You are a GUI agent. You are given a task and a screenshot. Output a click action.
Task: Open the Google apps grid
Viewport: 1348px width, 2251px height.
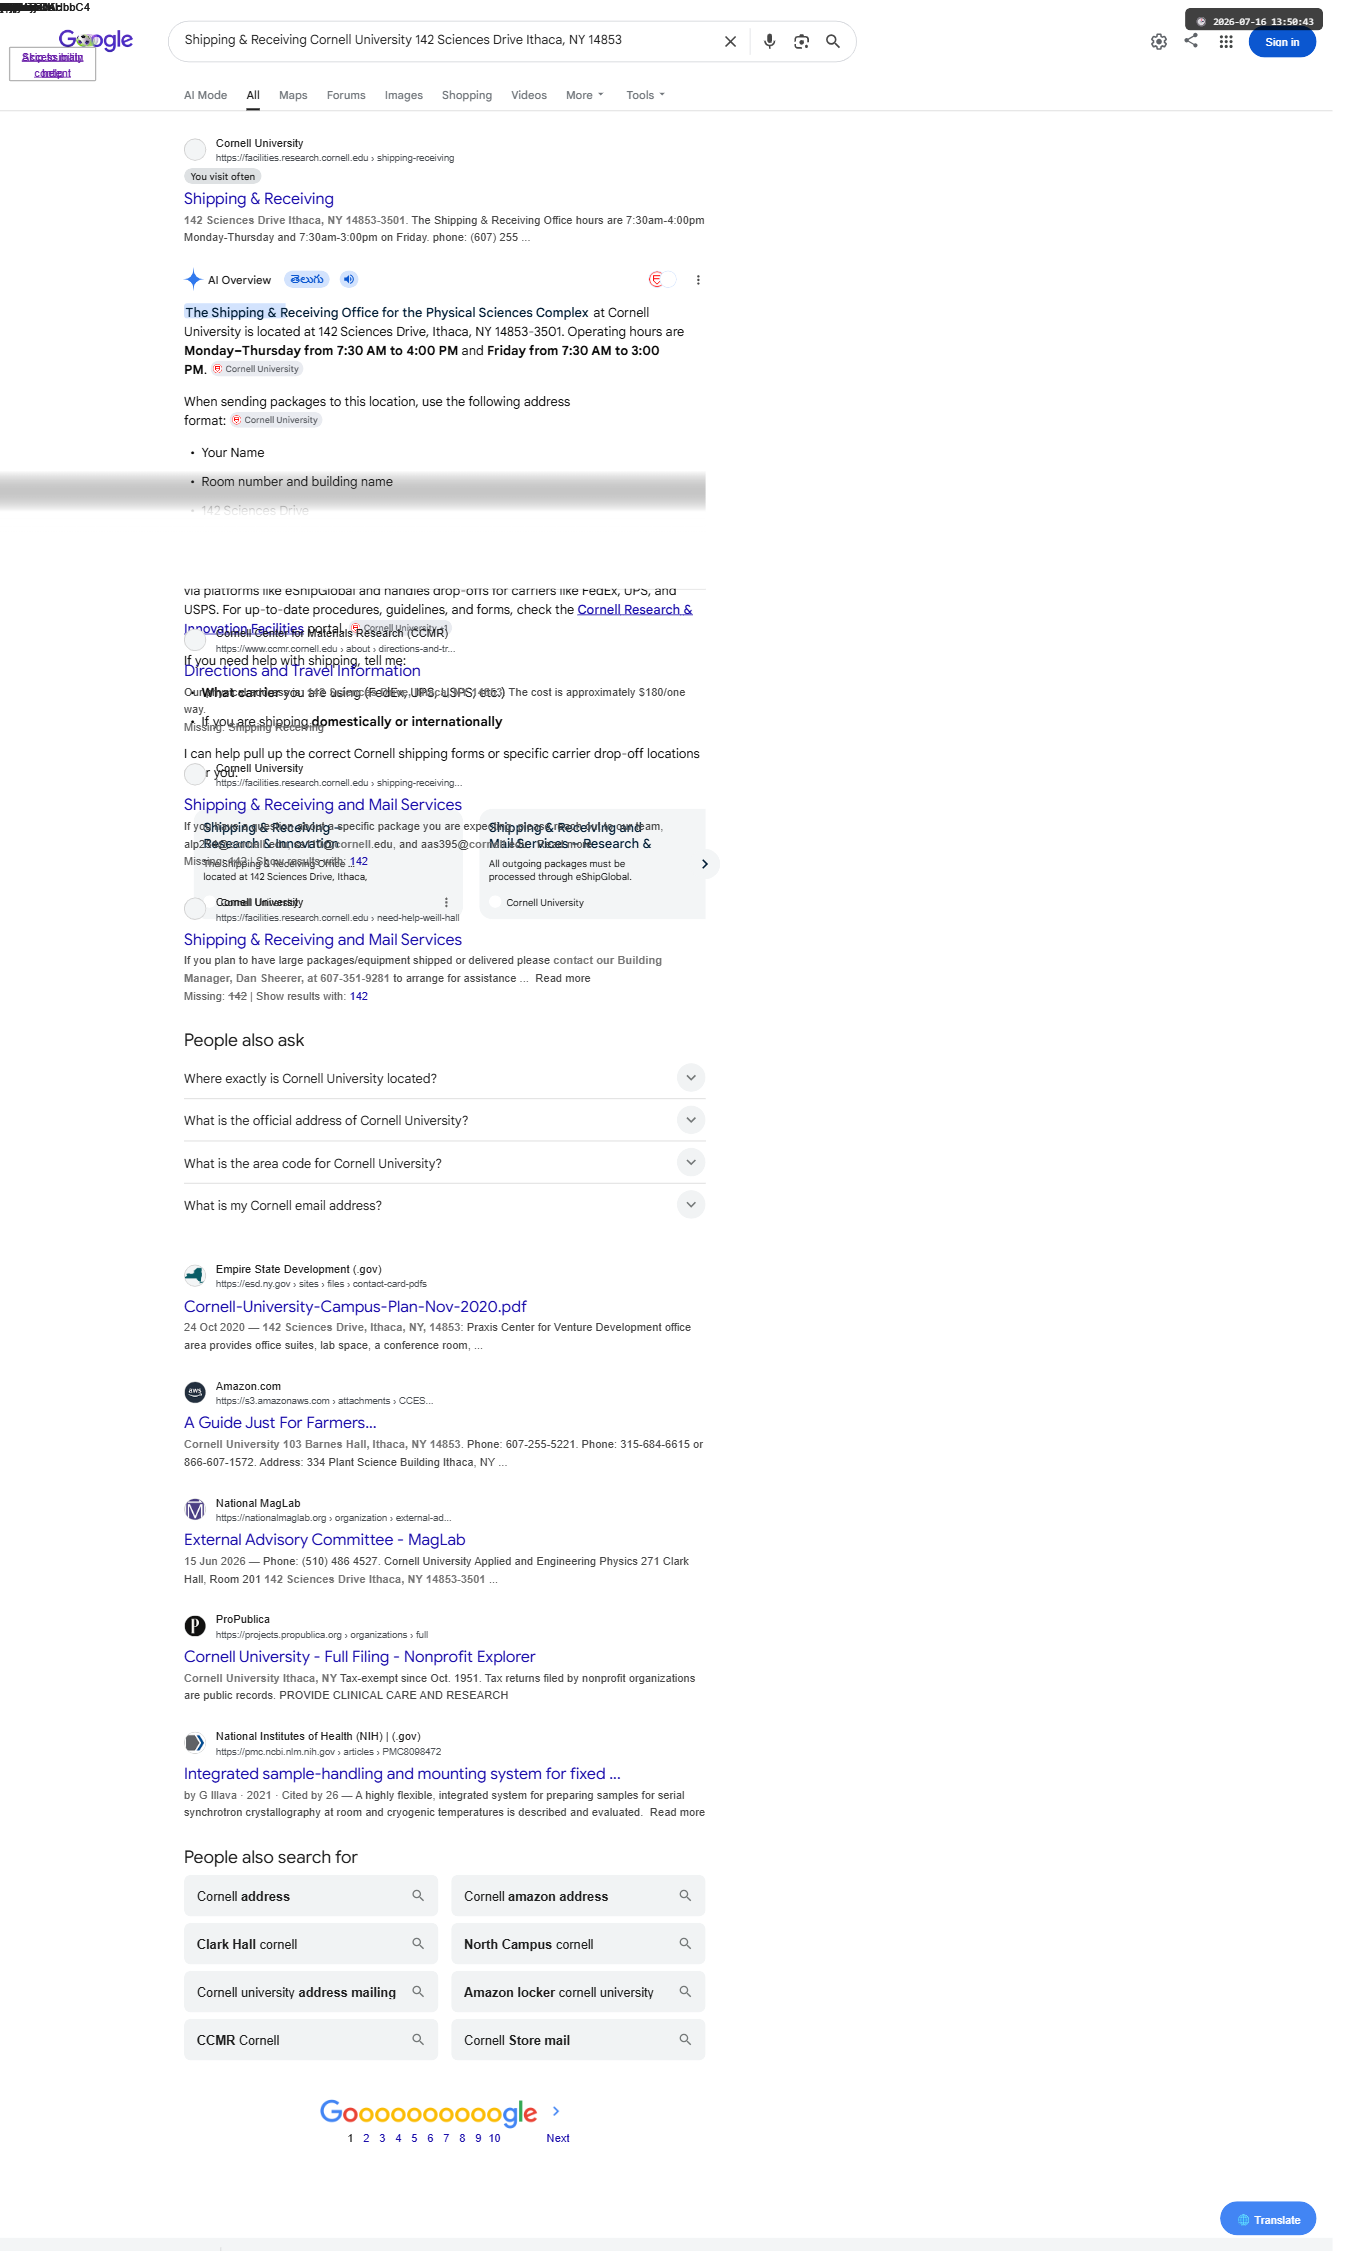click(1226, 42)
